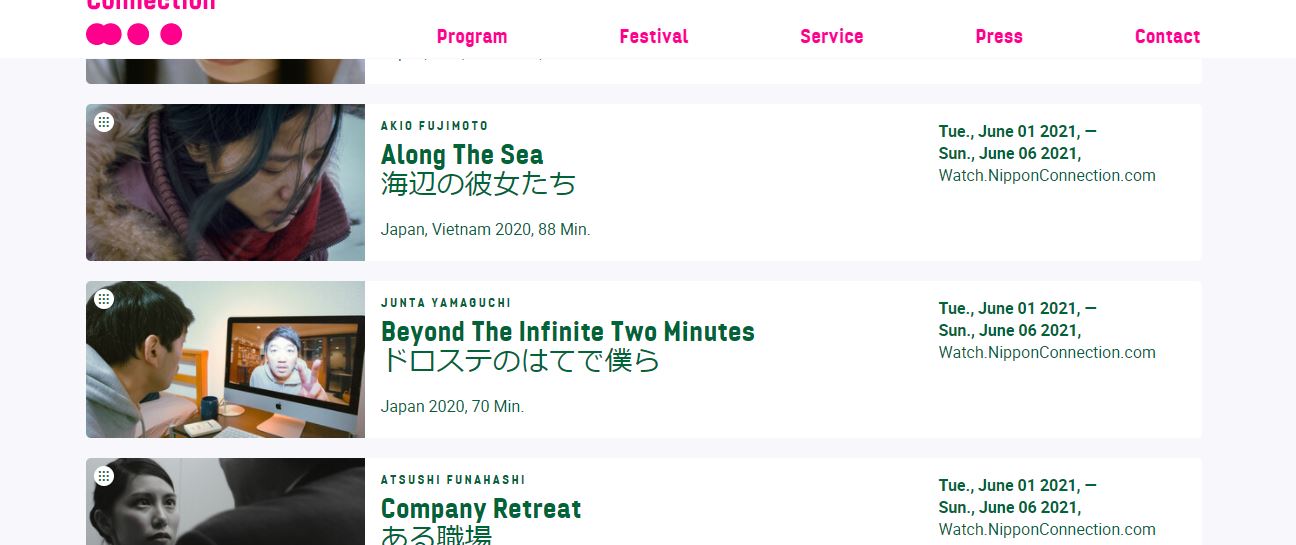
Task: Click the grid icon on Company Retreat thumbnail
Action: pyautogui.click(x=104, y=476)
